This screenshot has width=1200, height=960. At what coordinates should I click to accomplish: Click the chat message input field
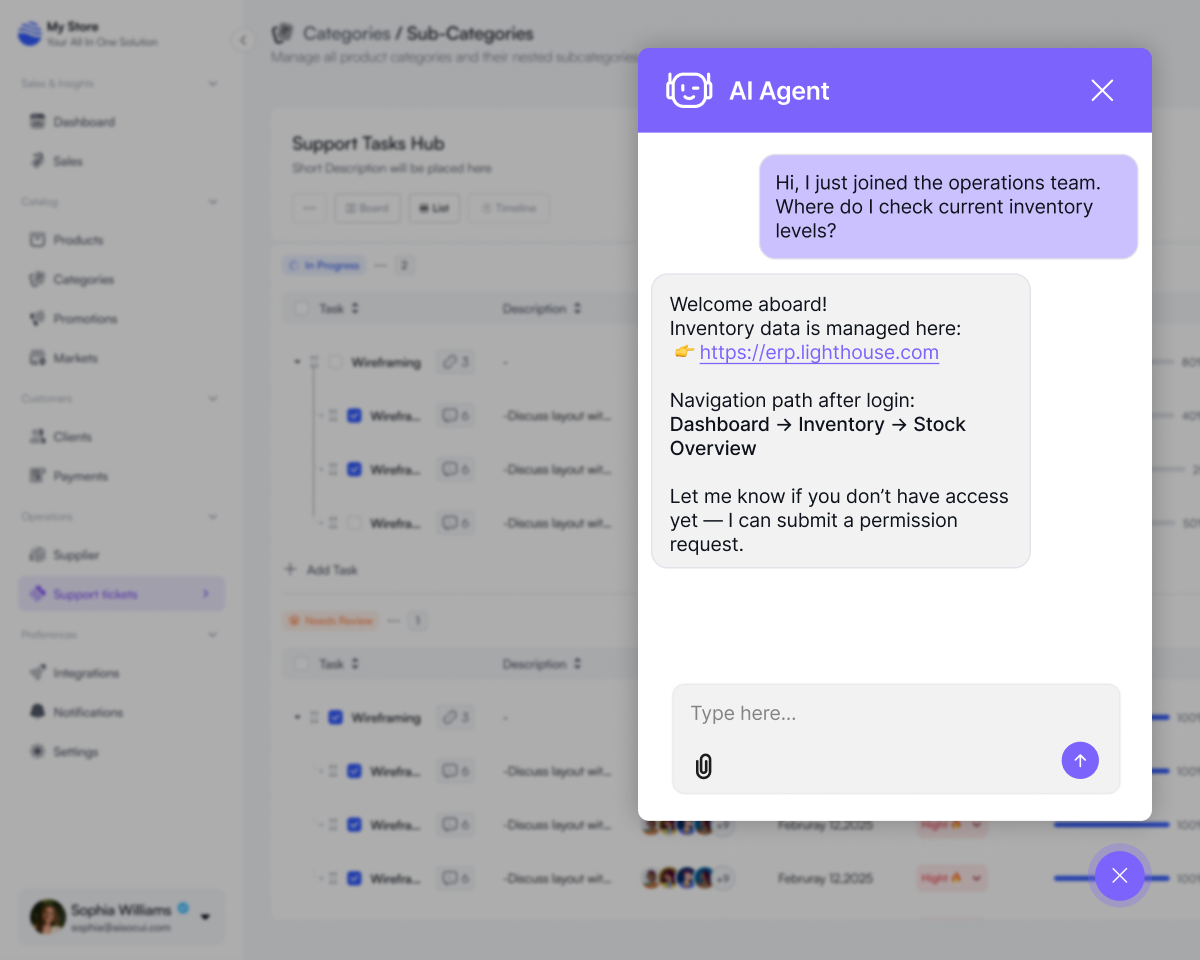pos(880,713)
